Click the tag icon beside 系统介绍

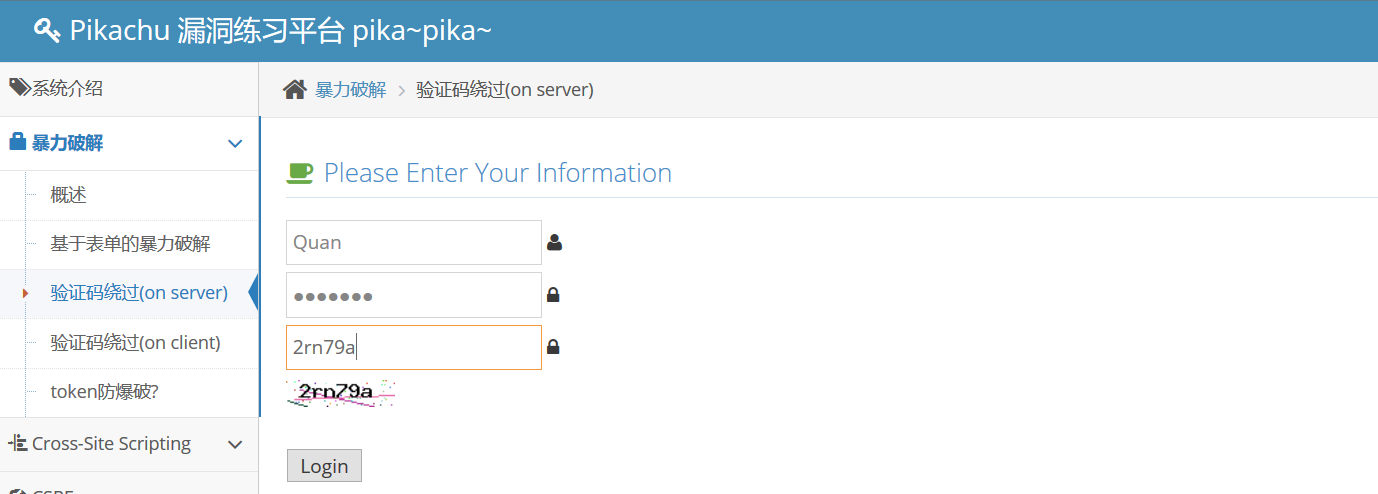pyautogui.click(x=19, y=88)
